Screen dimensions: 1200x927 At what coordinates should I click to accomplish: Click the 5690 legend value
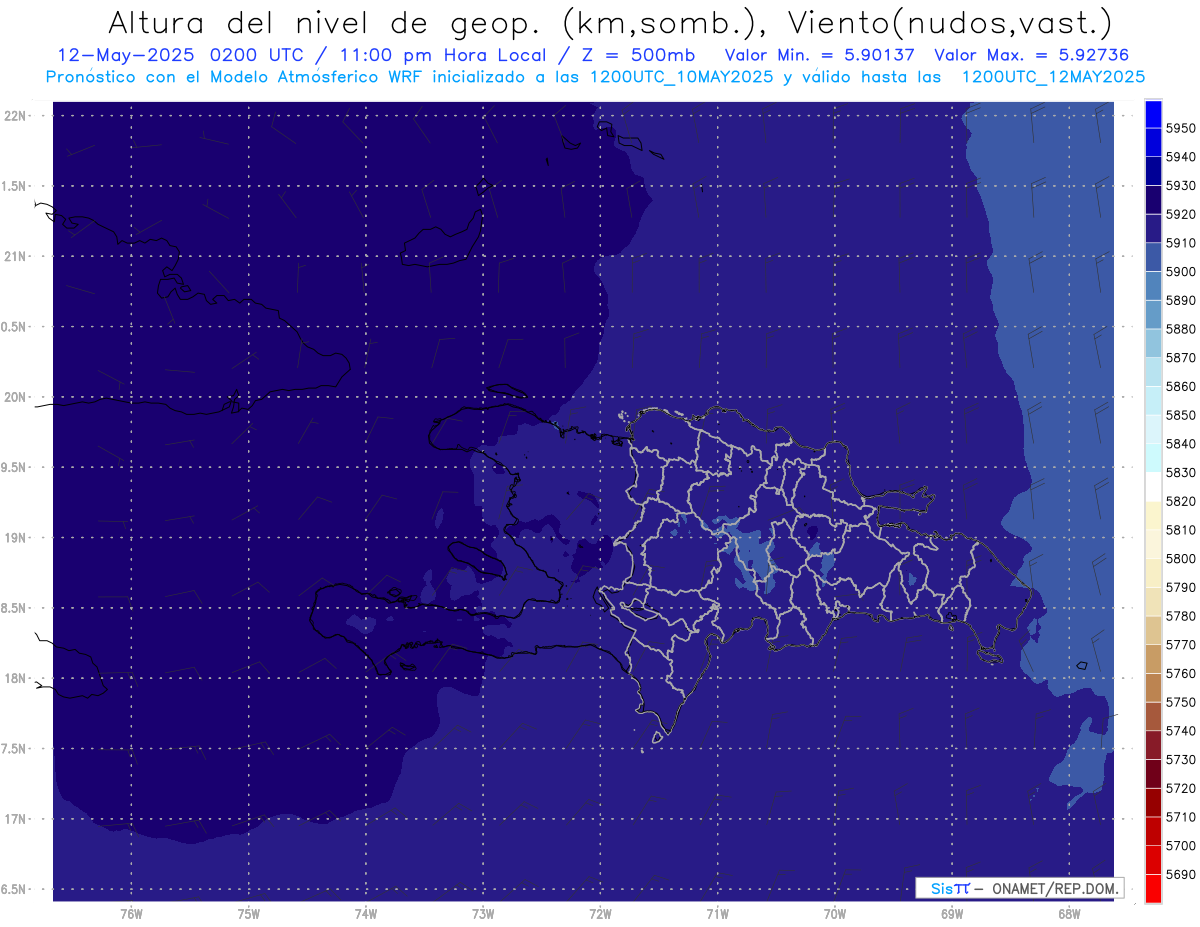coord(1180,874)
